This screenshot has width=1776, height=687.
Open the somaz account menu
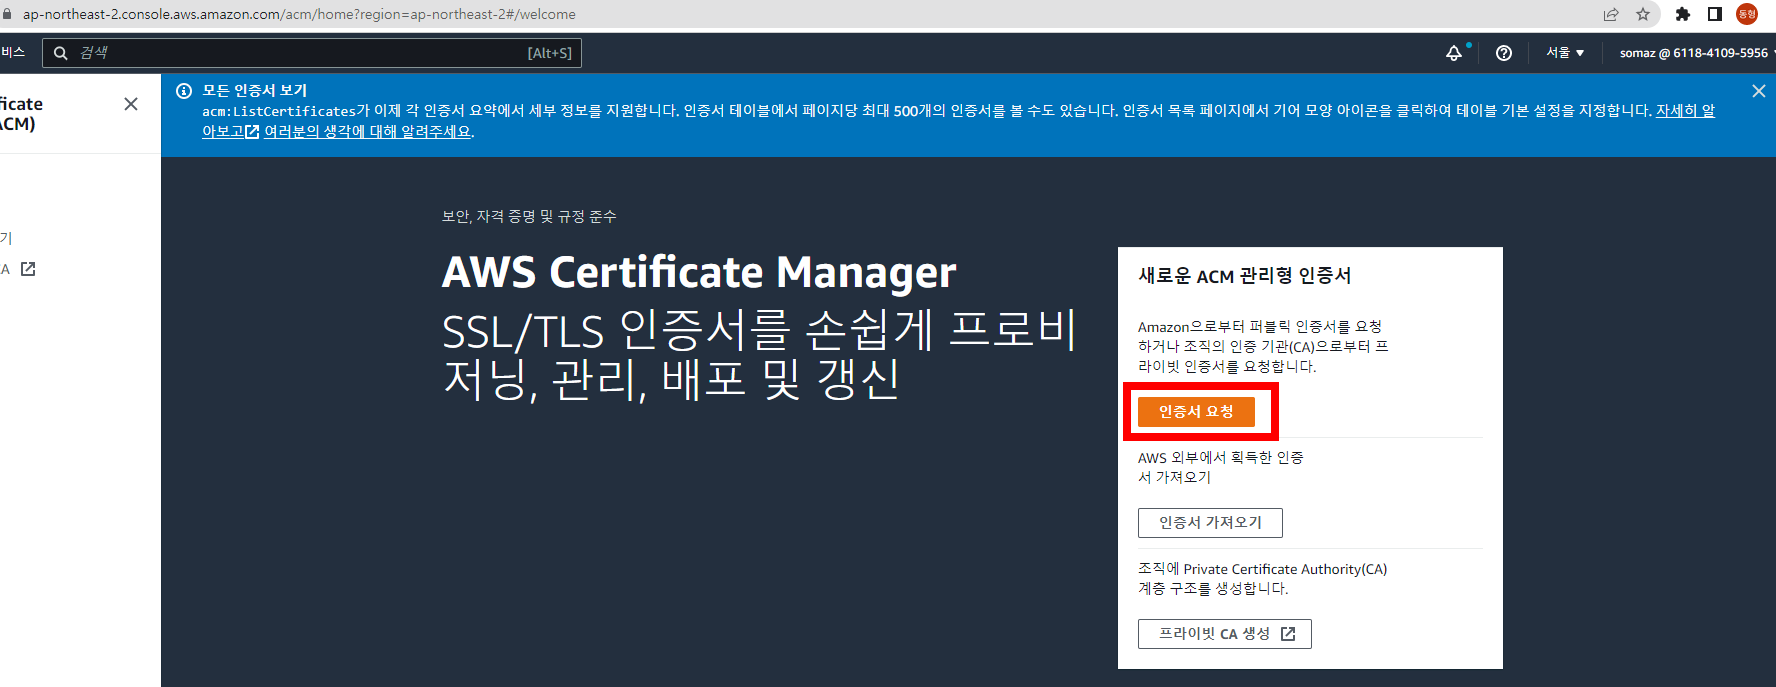[1696, 53]
